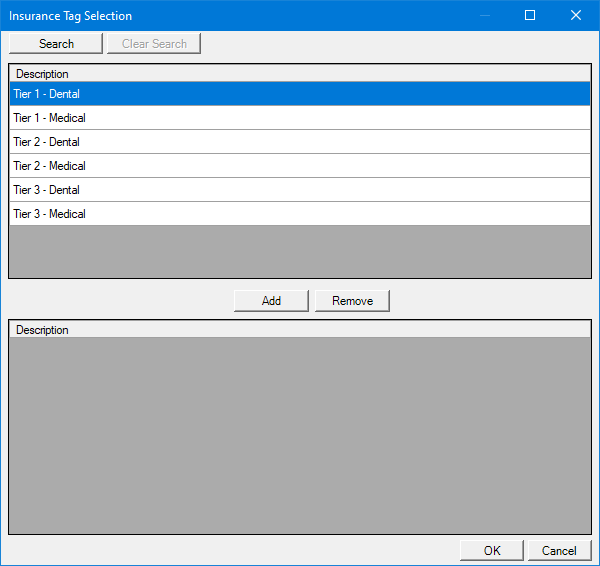Click the empty gray area below Tier 3 - Medical
Image resolution: width=600 pixels, height=566 pixels.
coord(300,250)
